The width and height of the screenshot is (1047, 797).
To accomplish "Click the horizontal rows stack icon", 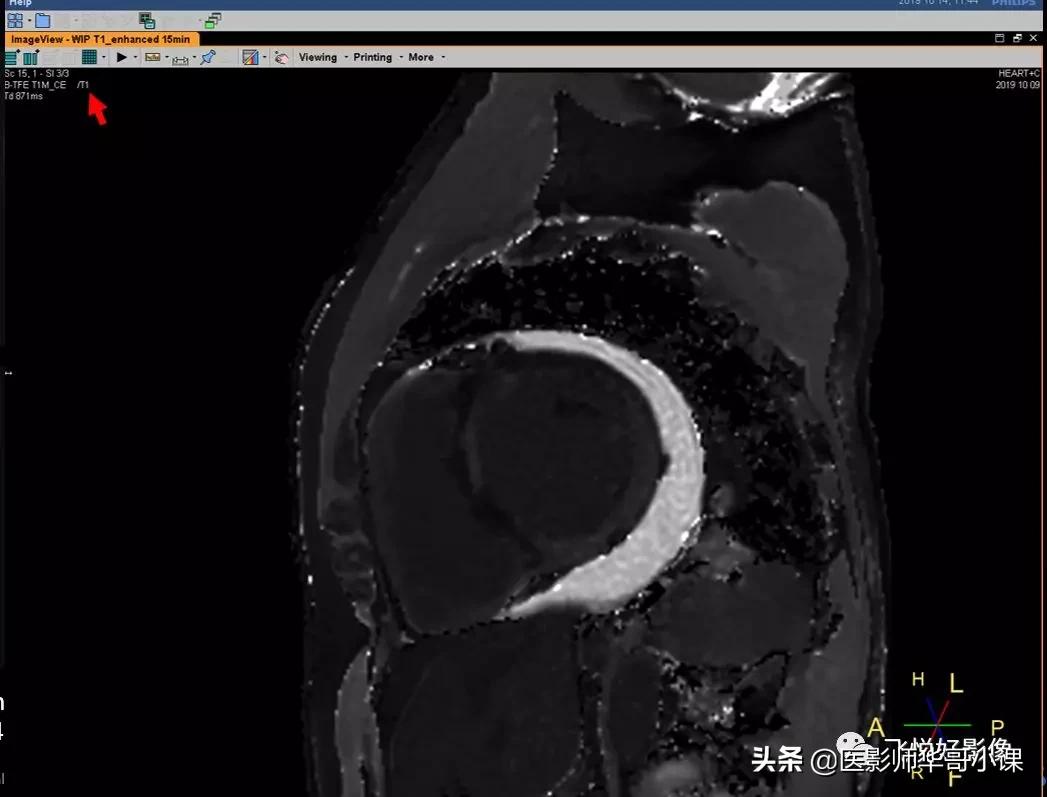I will [x=10, y=57].
